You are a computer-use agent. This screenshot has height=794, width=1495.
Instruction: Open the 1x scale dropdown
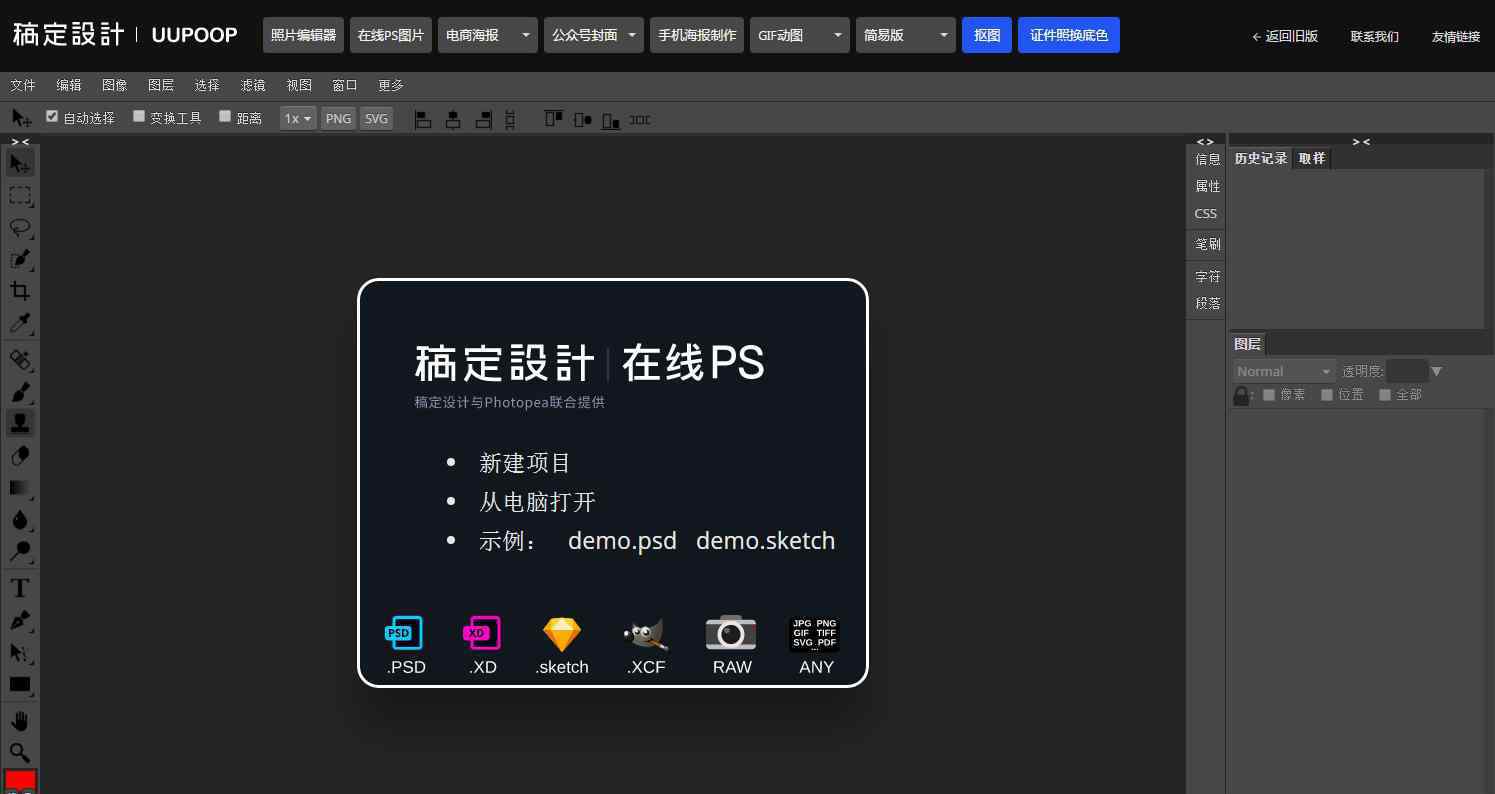click(298, 118)
